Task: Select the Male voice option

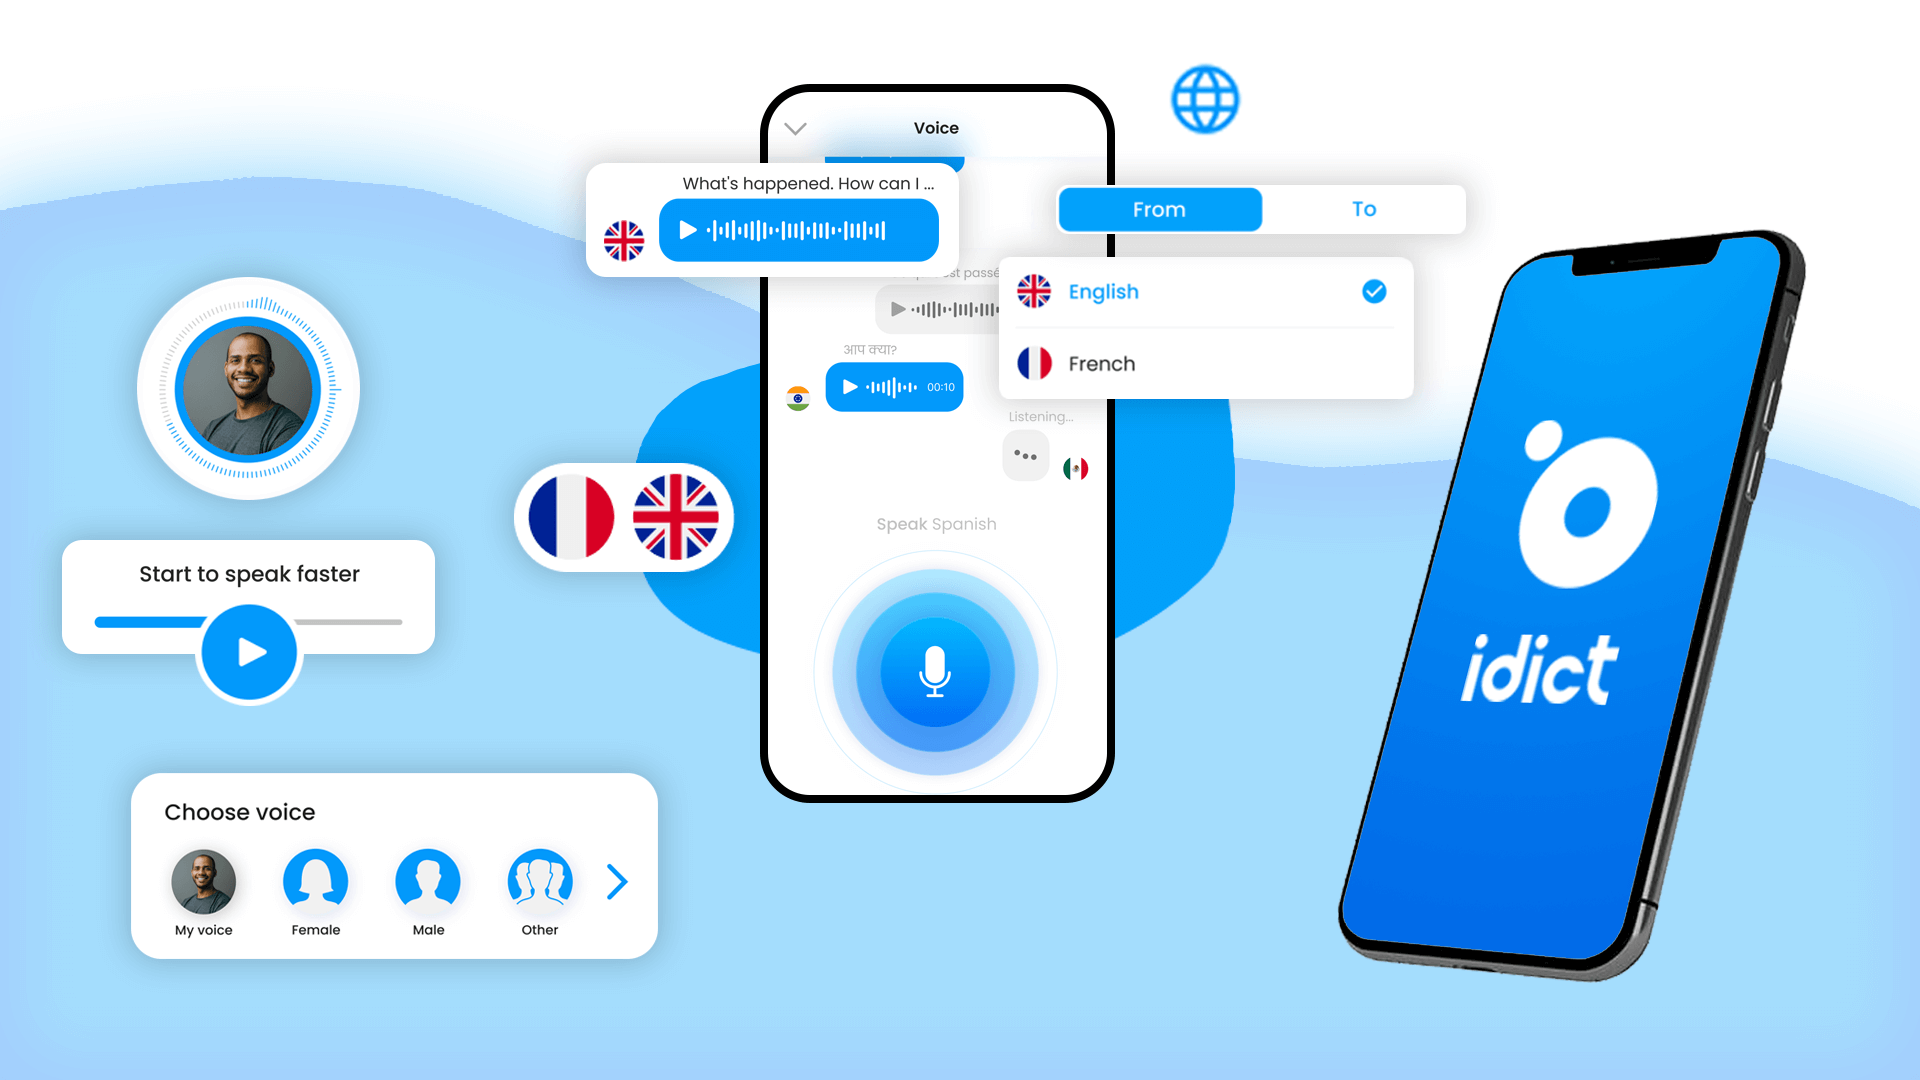Action: 427,881
